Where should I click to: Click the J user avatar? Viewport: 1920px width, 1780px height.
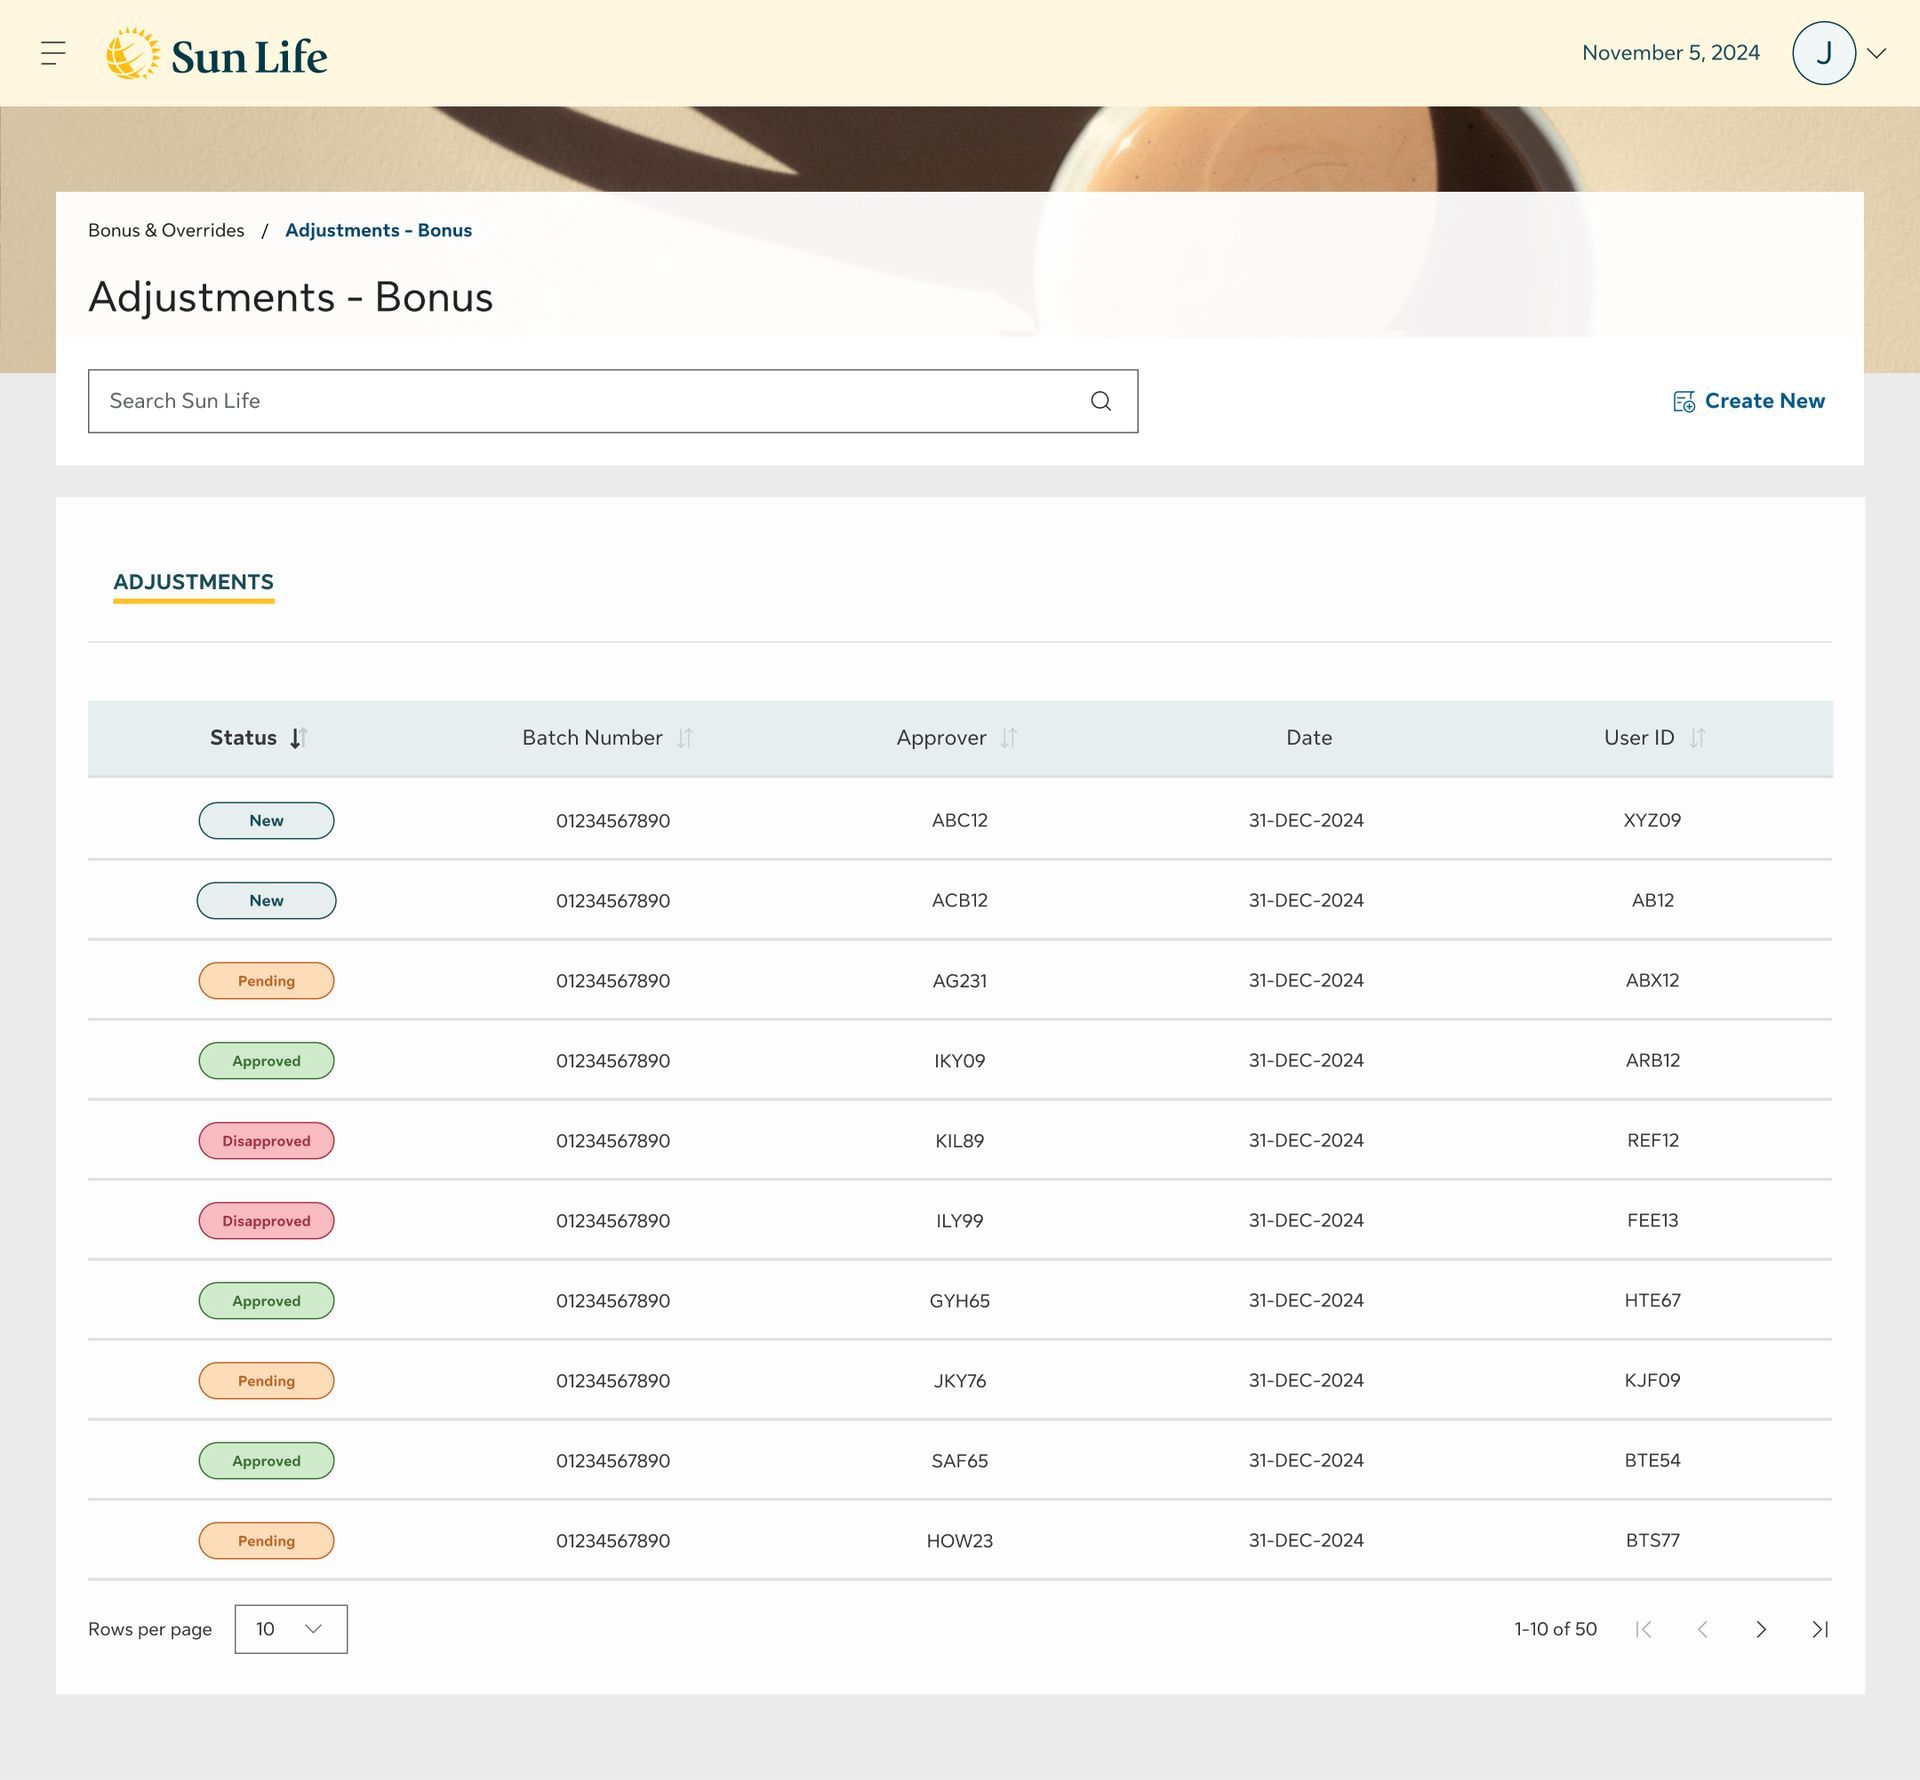click(x=1823, y=53)
